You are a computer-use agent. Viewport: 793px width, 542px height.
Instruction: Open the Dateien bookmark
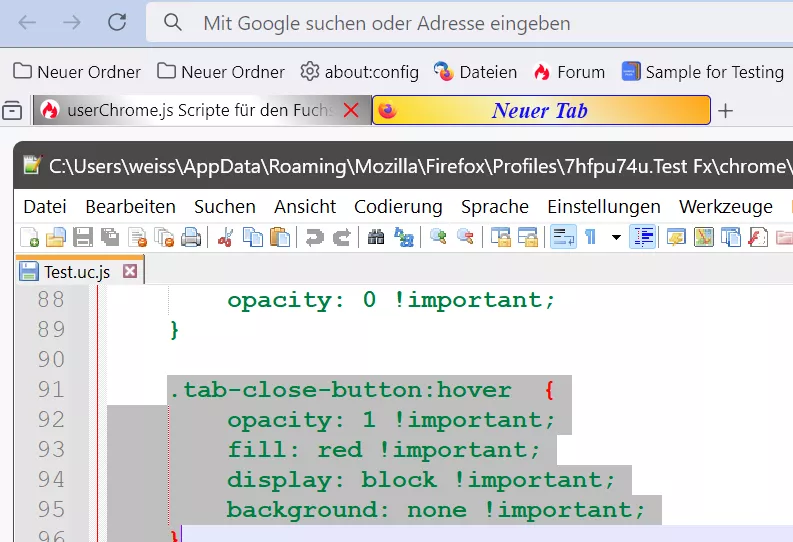pos(475,72)
